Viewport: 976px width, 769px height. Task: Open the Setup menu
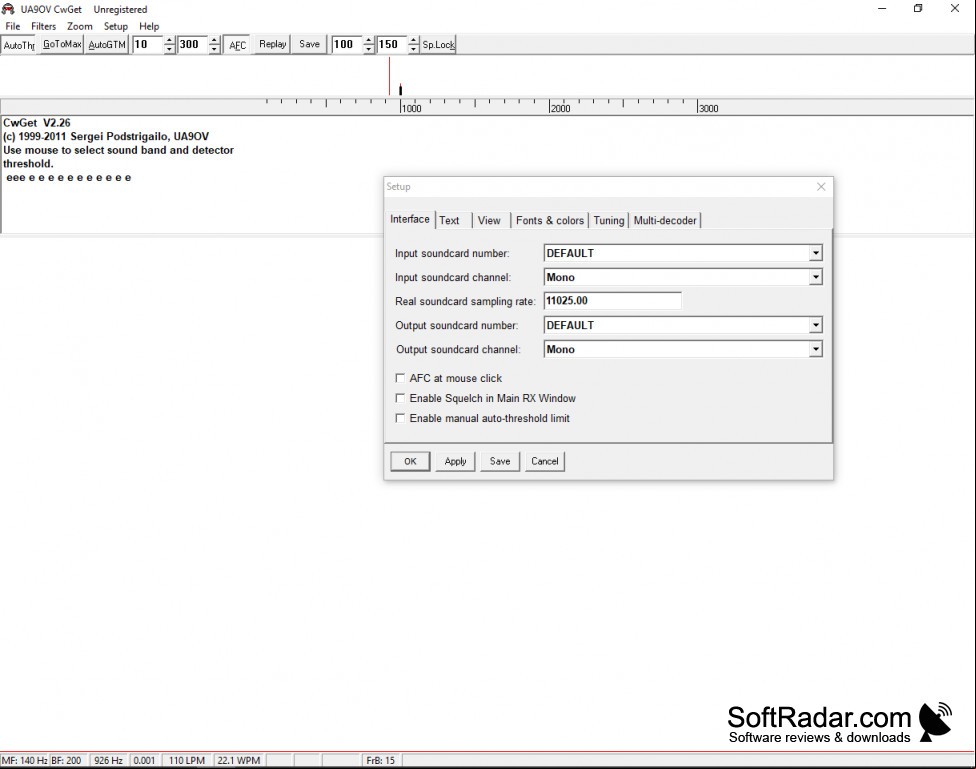pyautogui.click(x=116, y=26)
